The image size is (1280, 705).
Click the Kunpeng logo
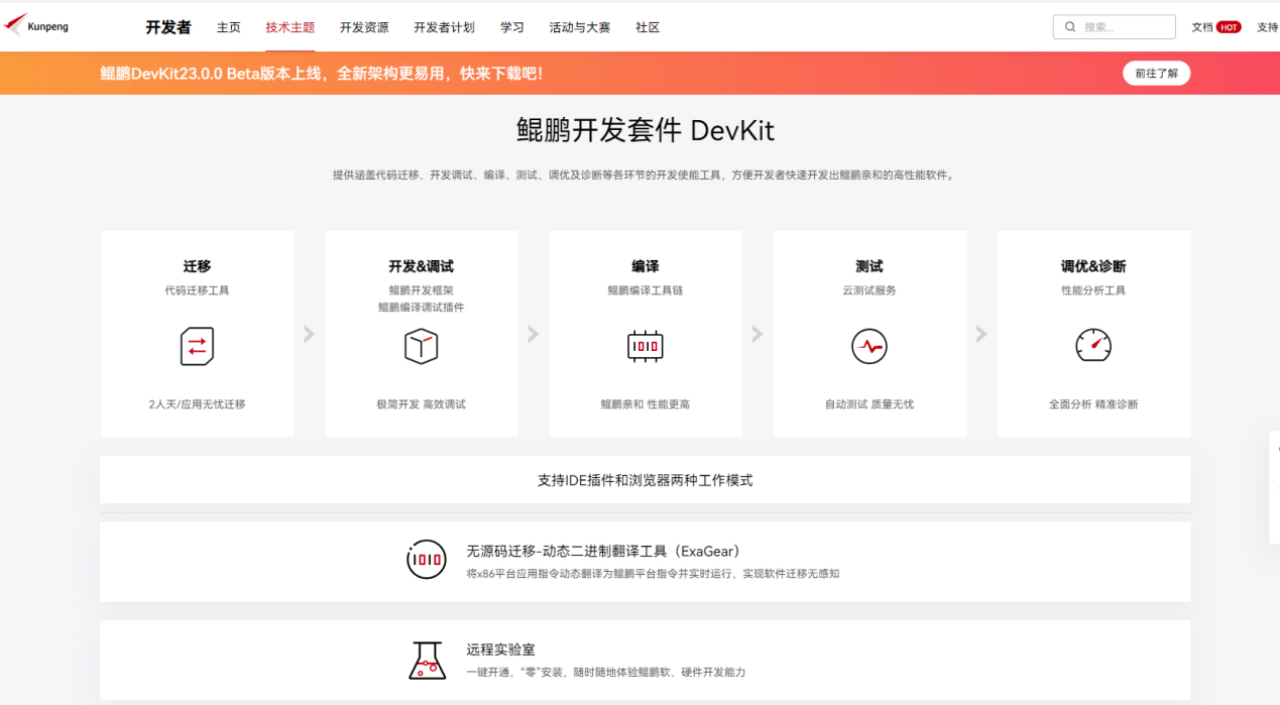(x=36, y=26)
